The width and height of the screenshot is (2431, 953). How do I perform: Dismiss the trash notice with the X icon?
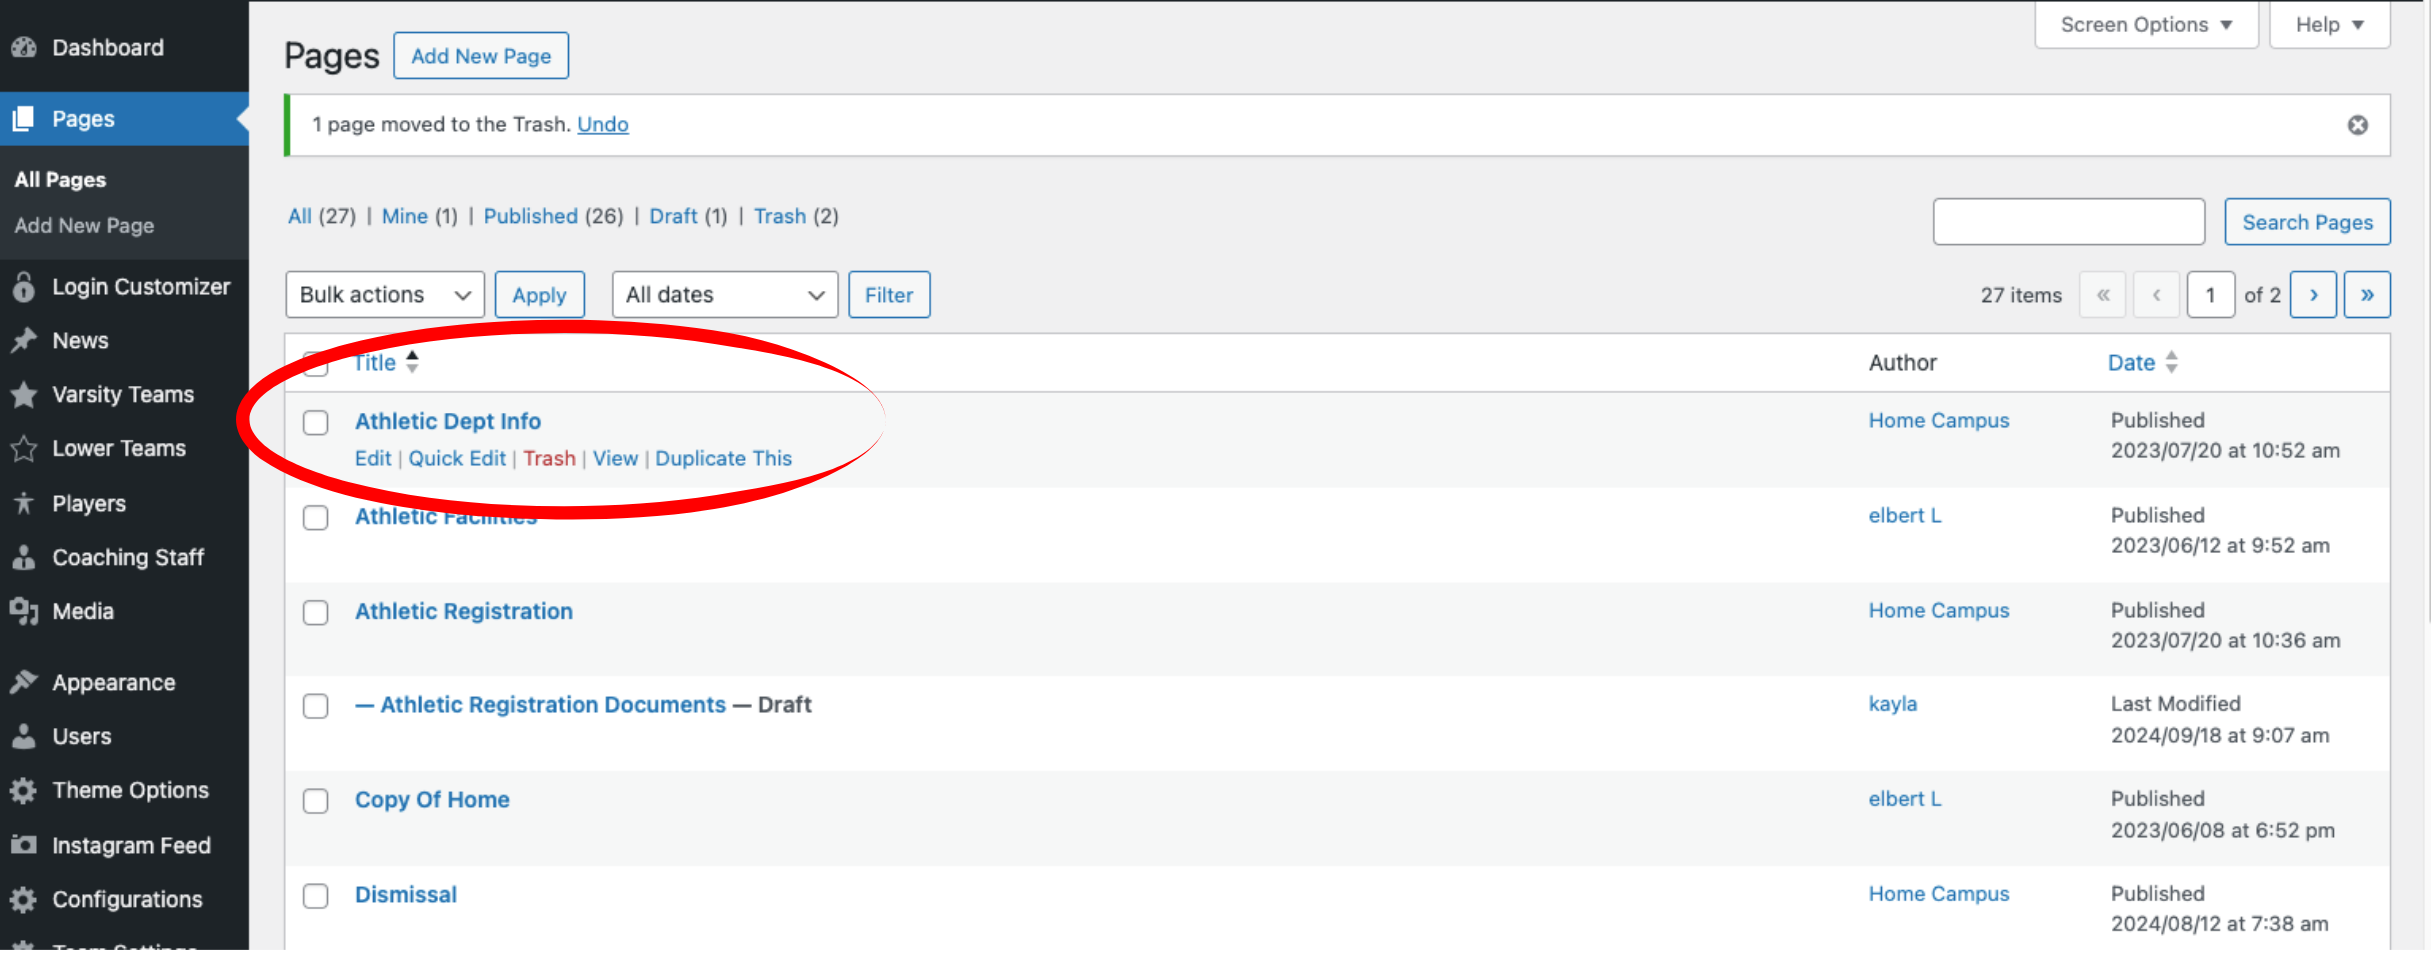click(2357, 125)
